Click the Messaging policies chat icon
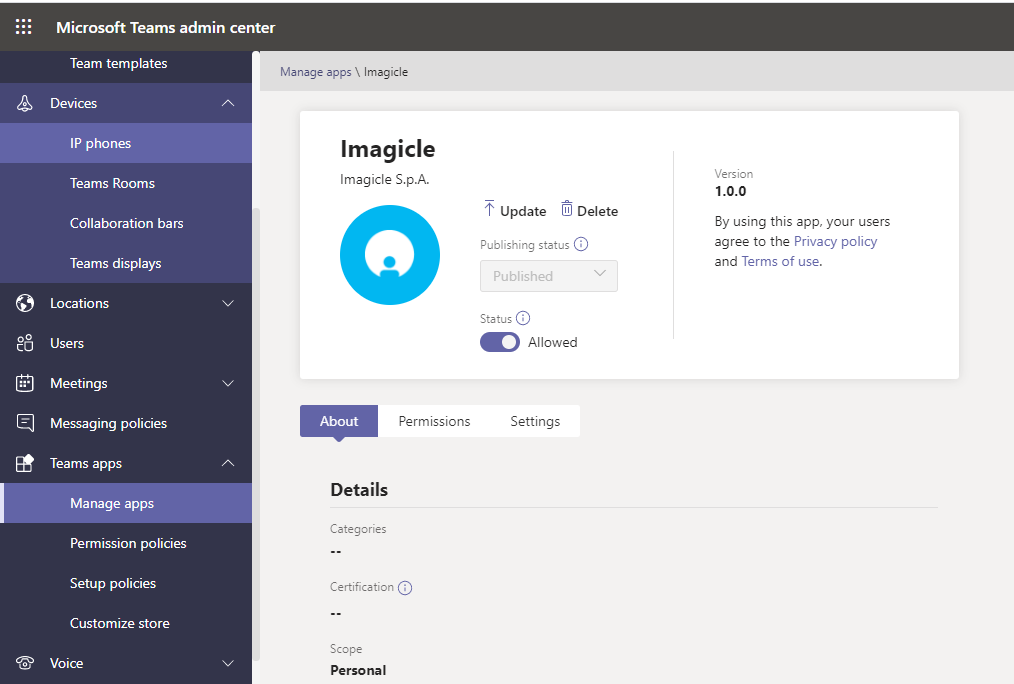 click(x=26, y=423)
